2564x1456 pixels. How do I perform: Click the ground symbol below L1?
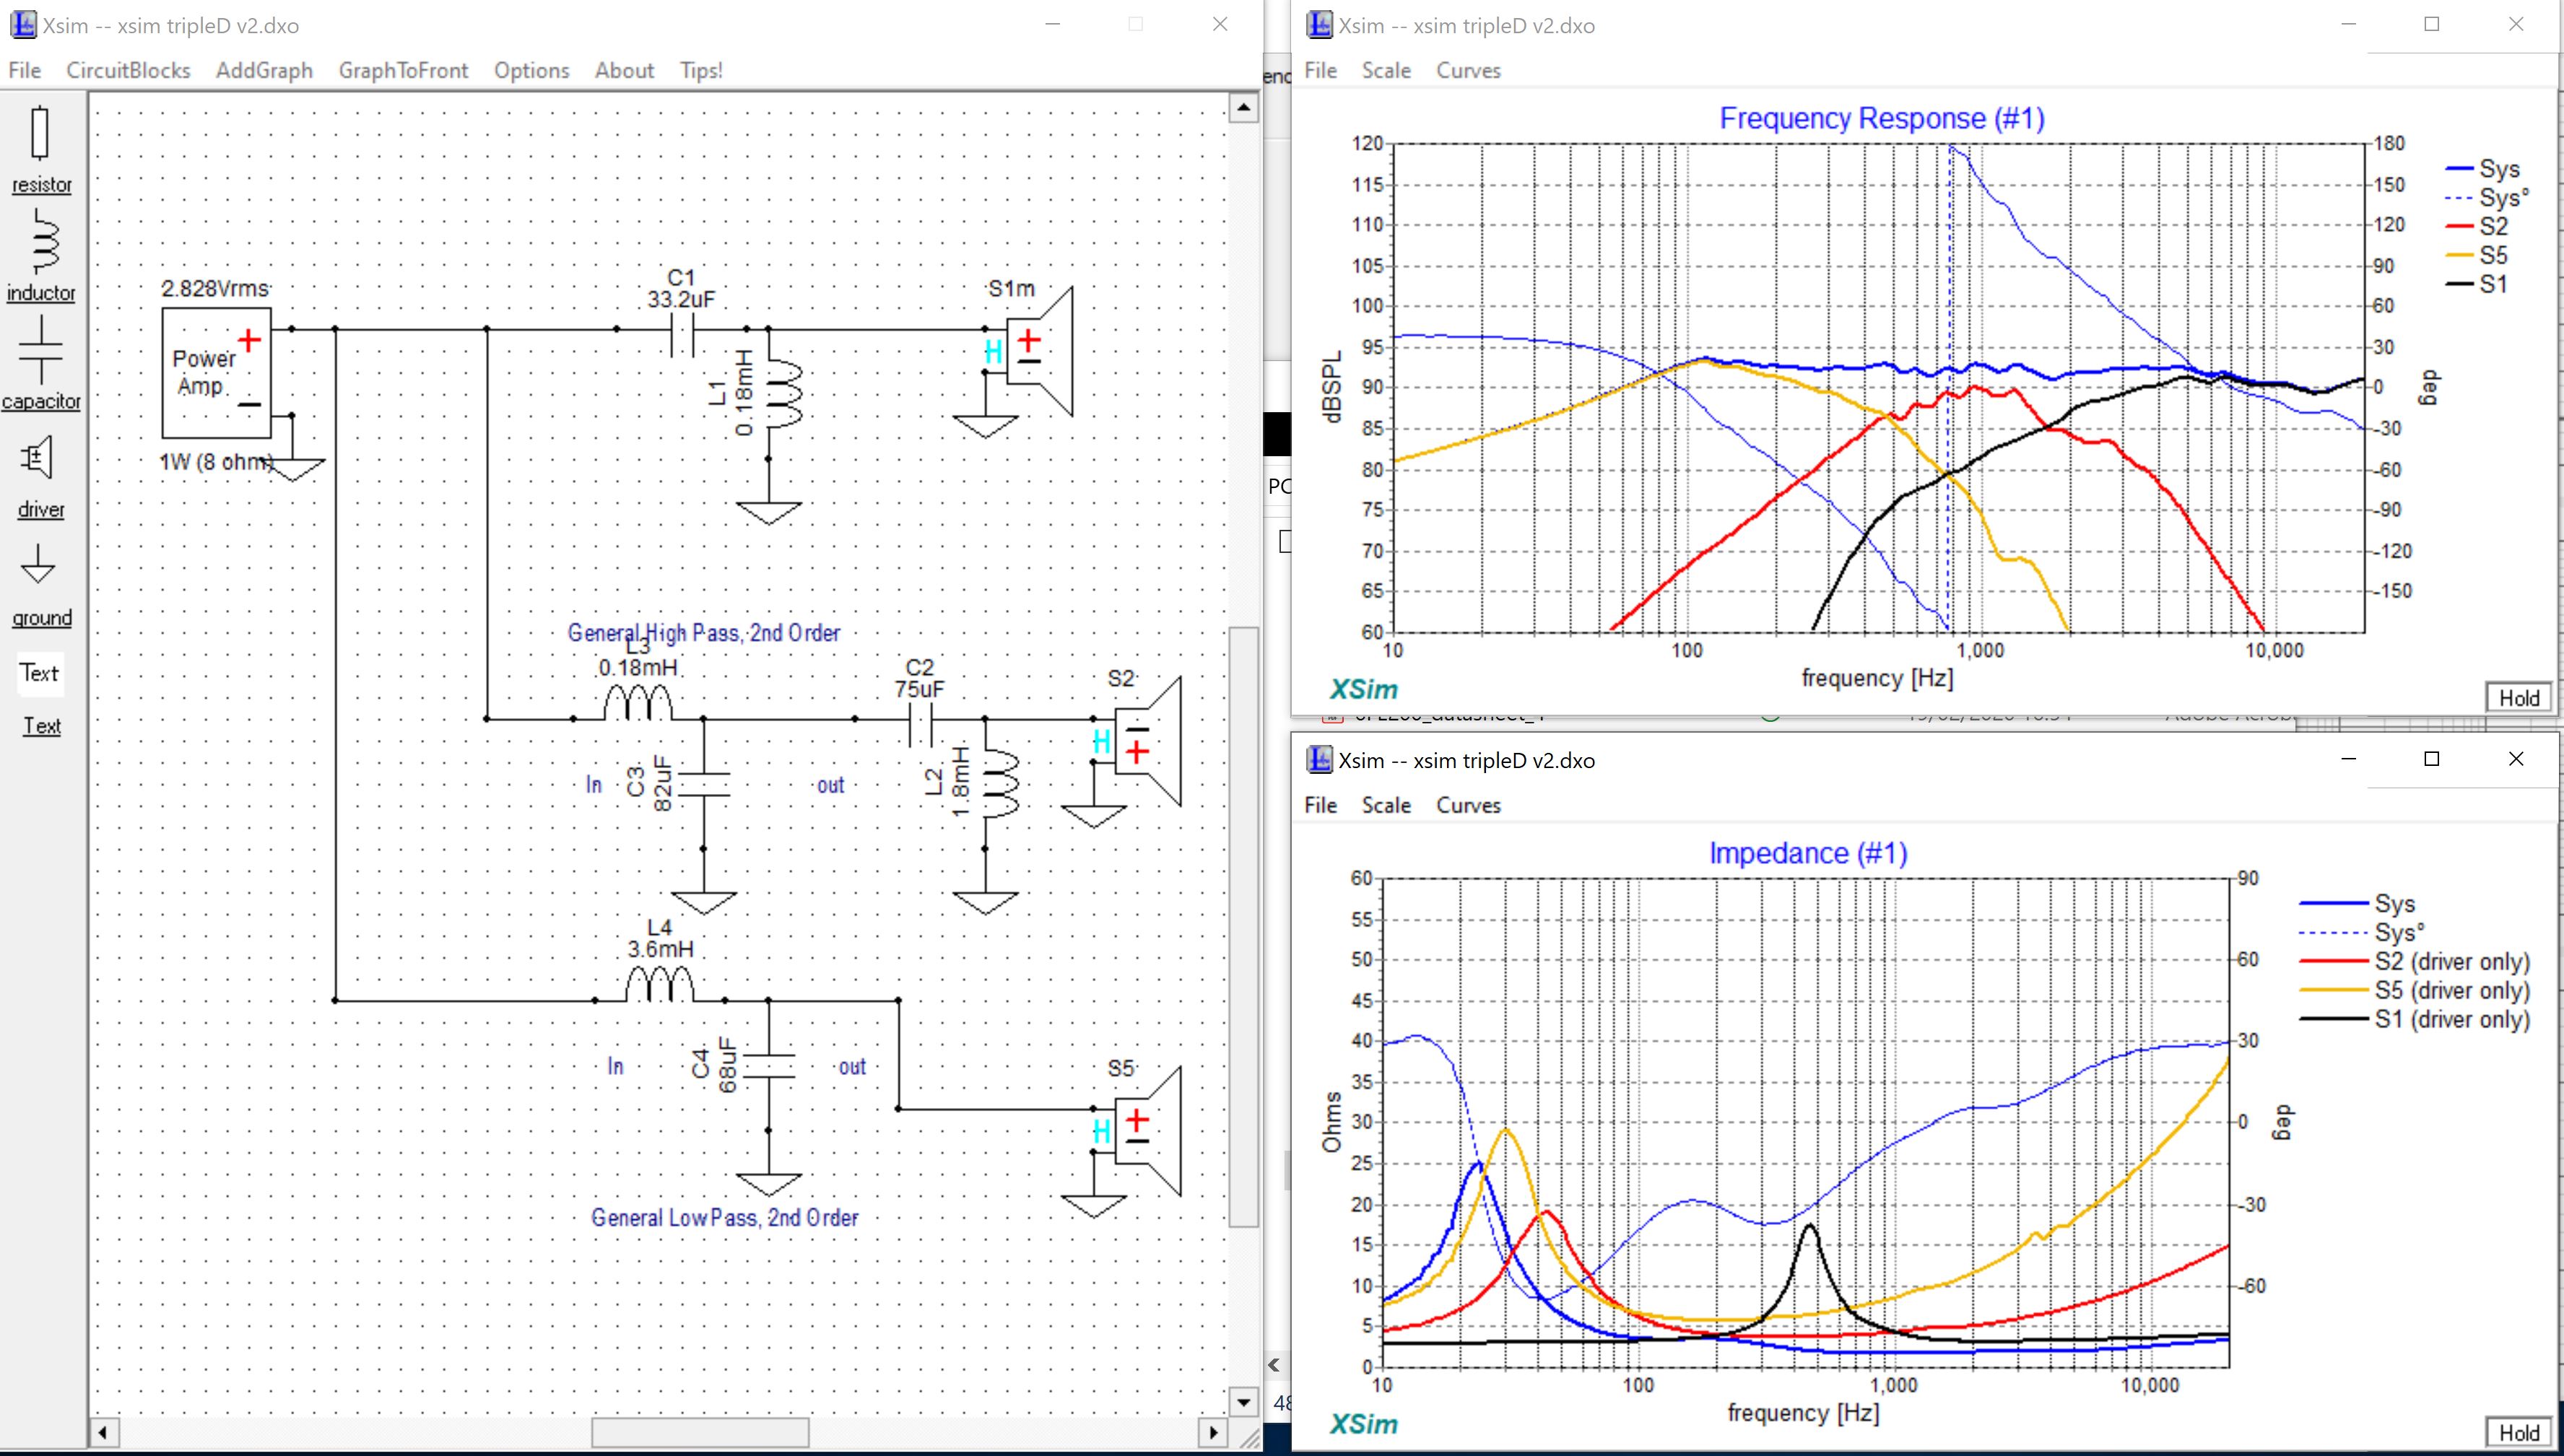pyautogui.click(x=769, y=512)
